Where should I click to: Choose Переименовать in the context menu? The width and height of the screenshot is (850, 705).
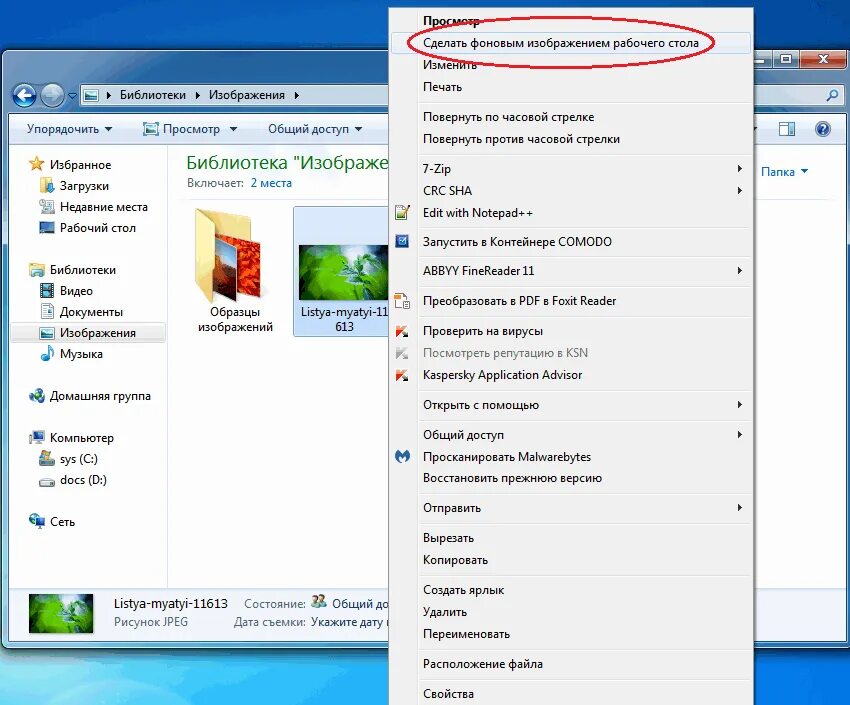point(571,634)
